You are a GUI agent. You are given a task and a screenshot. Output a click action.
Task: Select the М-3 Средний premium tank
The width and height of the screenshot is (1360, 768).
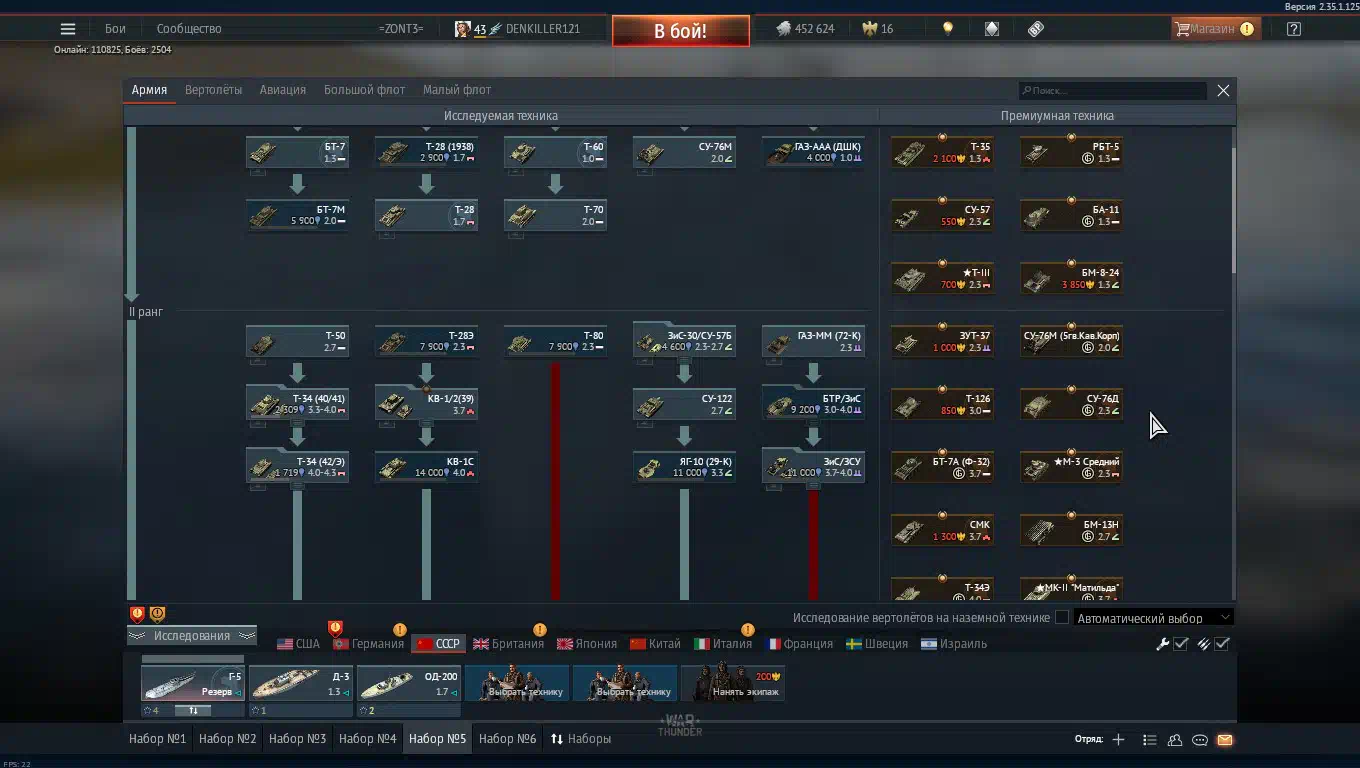pyautogui.click(x=1071, y=467)
